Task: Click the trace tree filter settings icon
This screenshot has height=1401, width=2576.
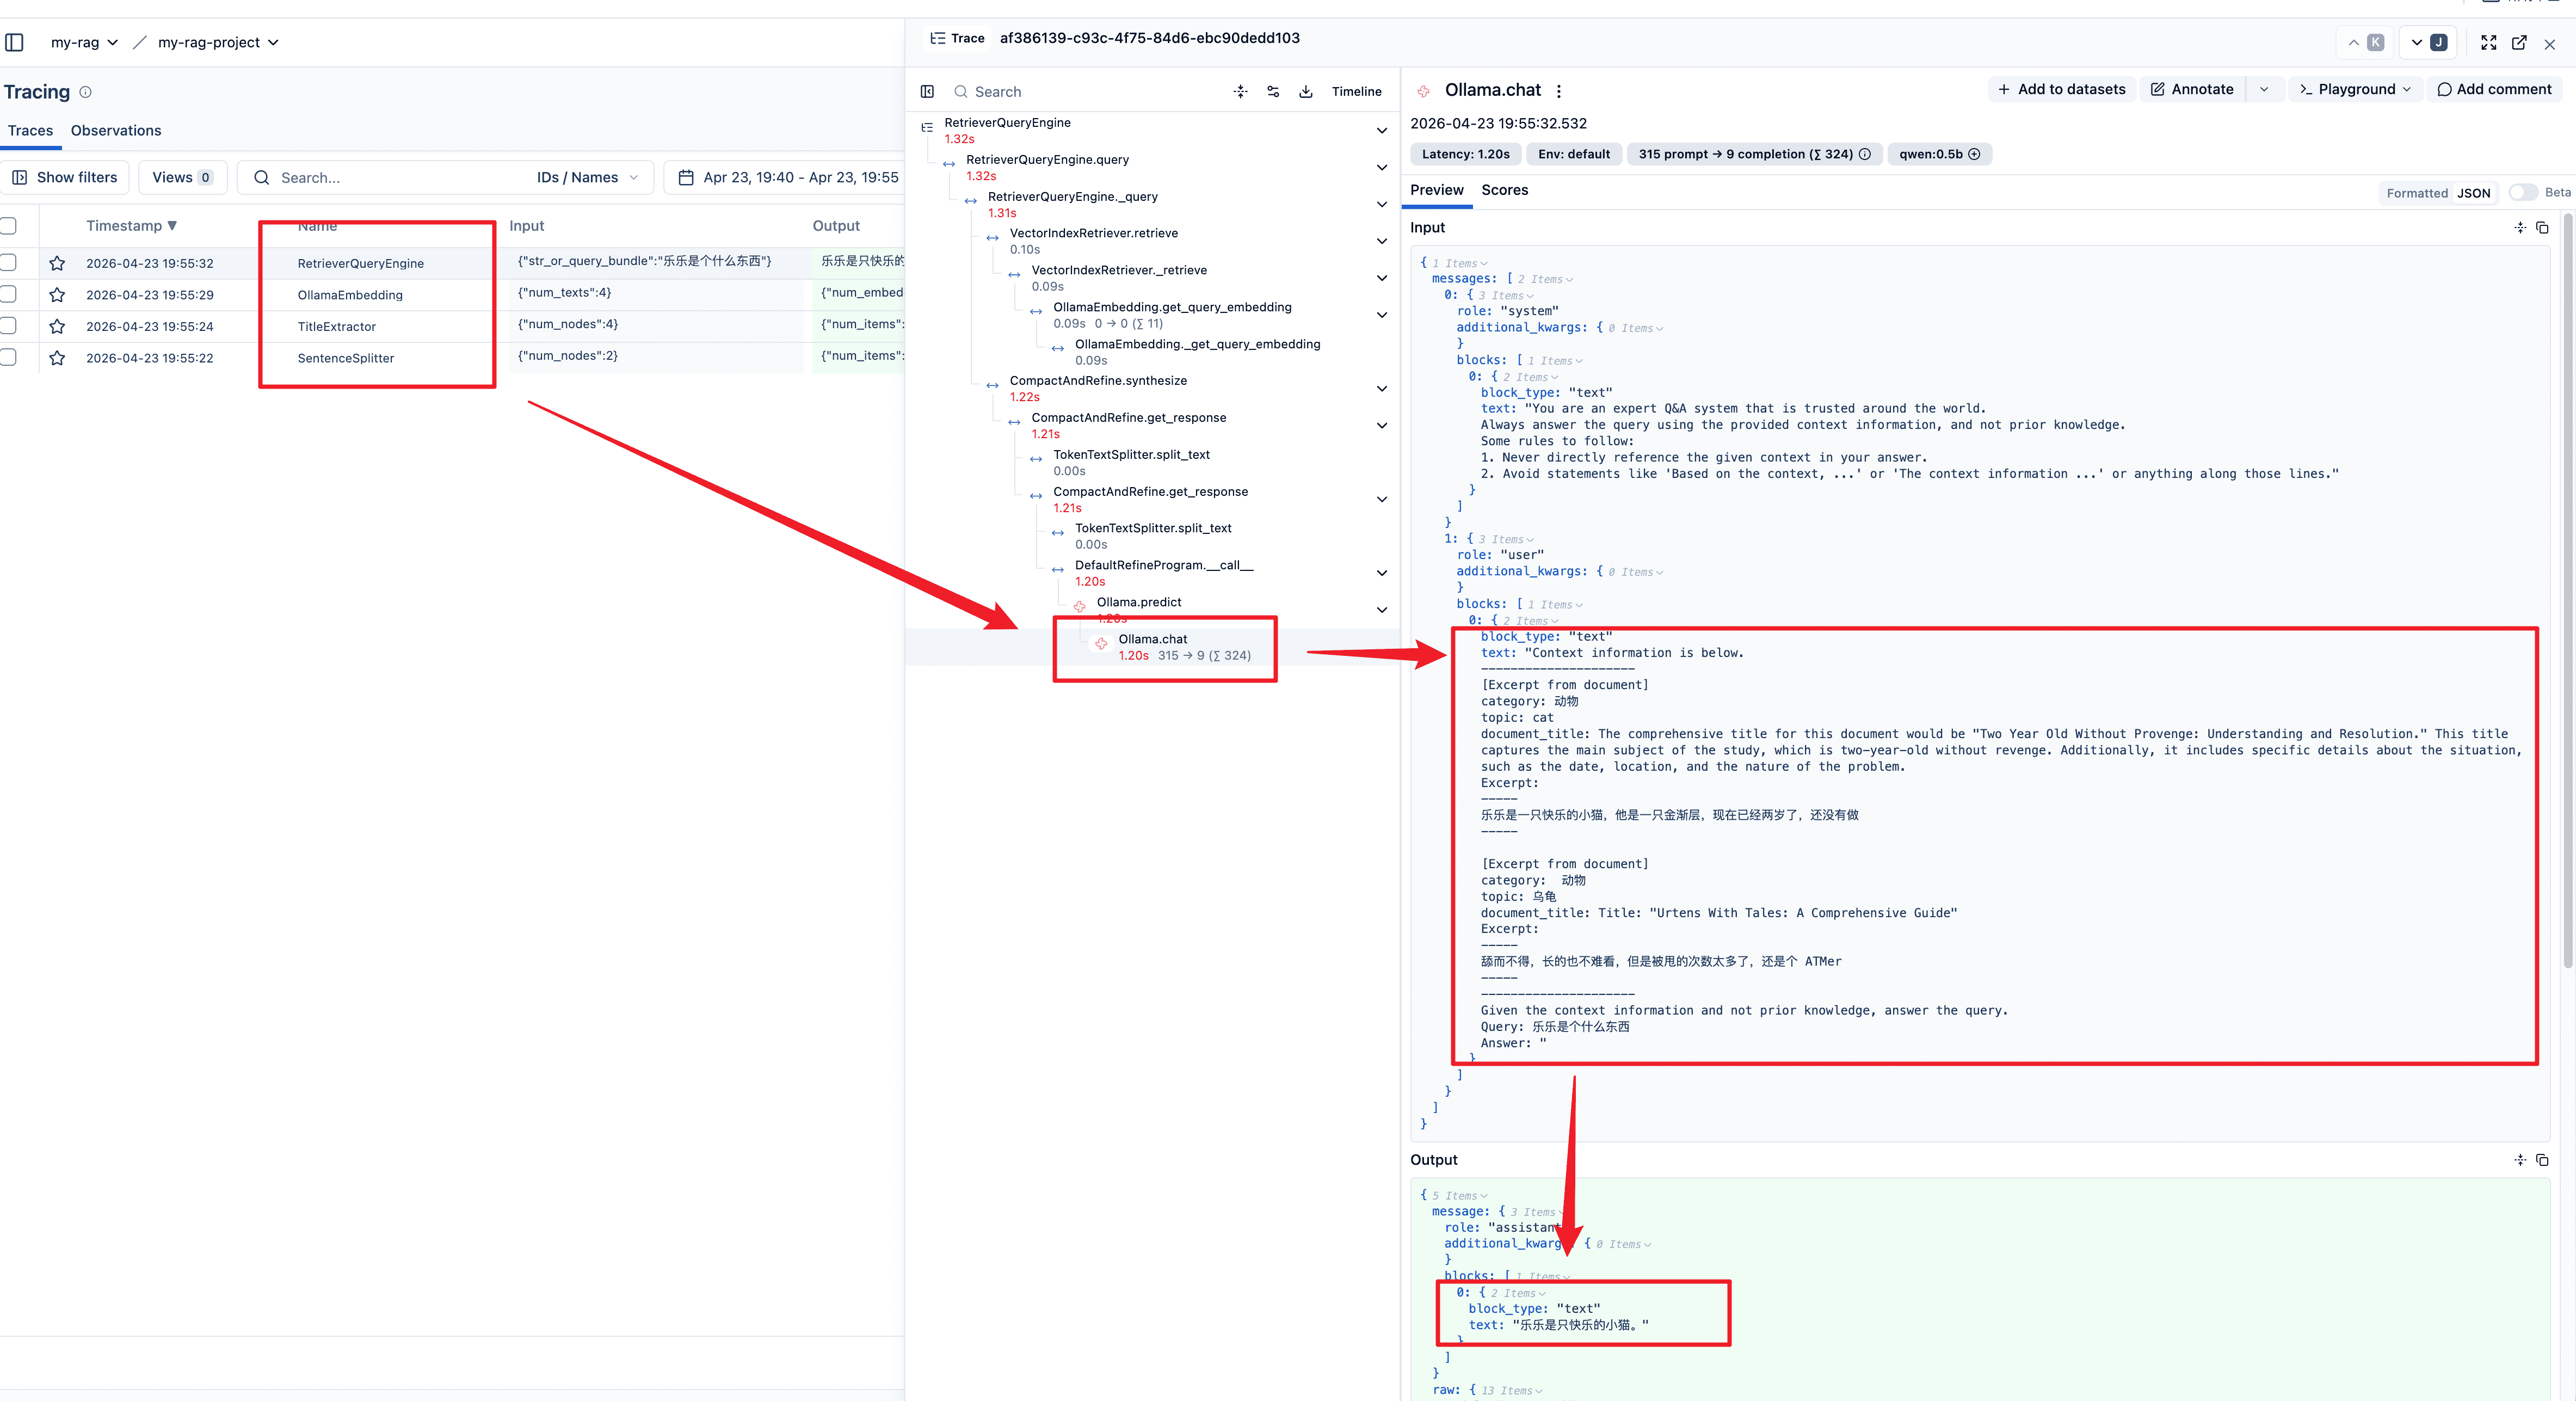Action: tap(1273, 91)
